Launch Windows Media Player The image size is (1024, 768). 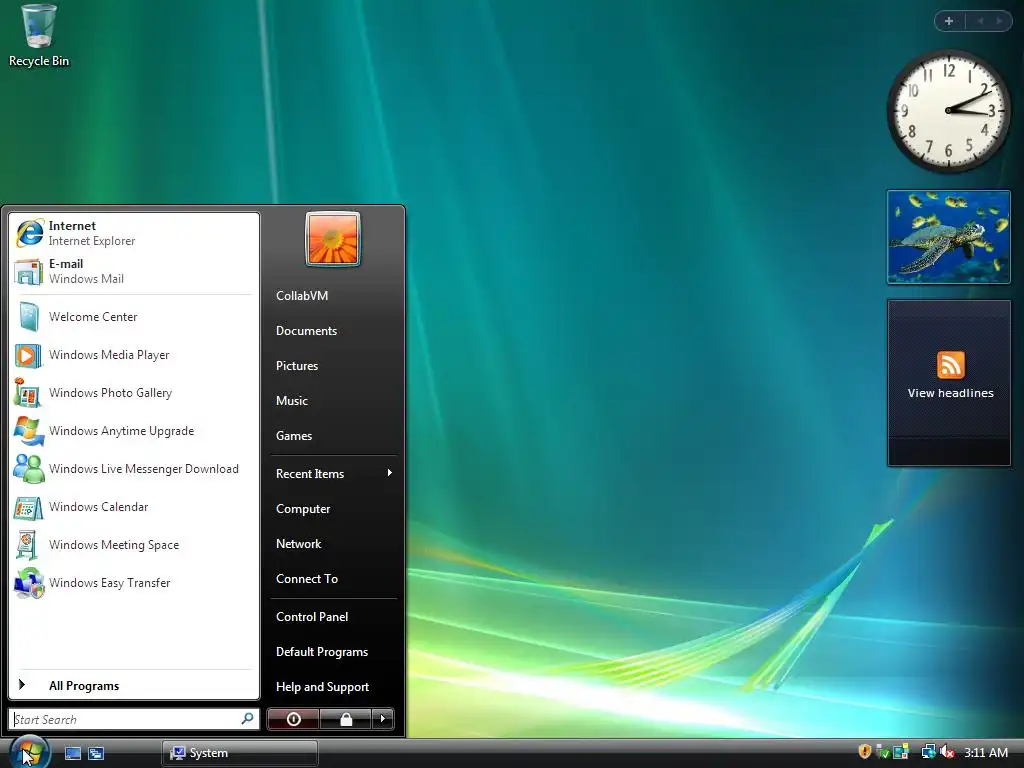pos(134,355)
